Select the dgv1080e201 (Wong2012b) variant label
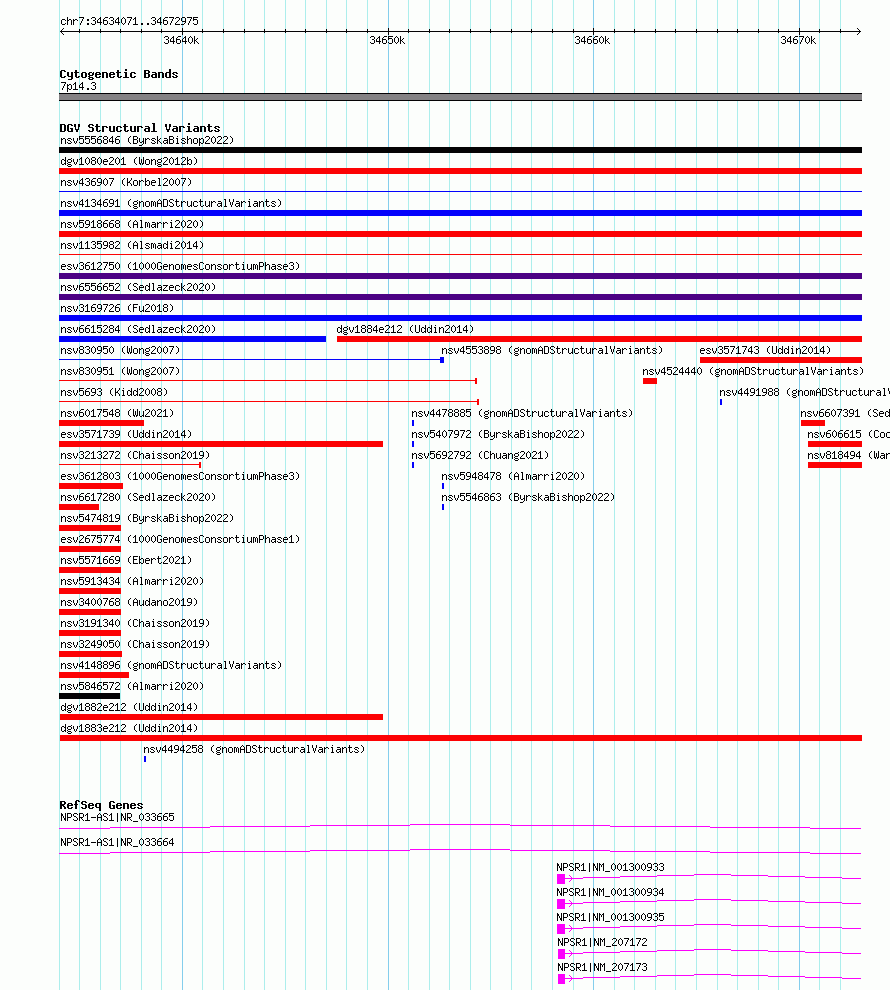Image resolution: width=890 pixels, height=990 pixels. coord(129,161)
